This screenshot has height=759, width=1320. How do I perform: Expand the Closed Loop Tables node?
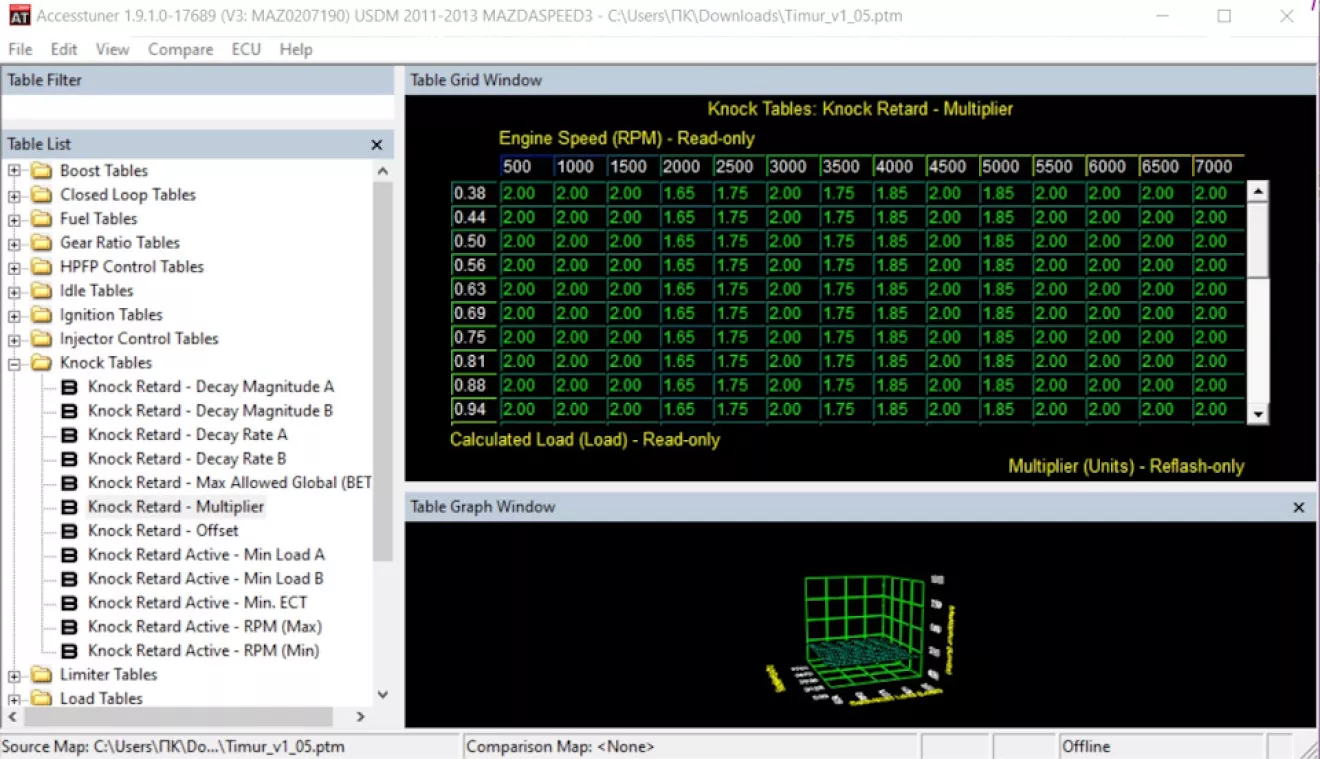[15, 196]
